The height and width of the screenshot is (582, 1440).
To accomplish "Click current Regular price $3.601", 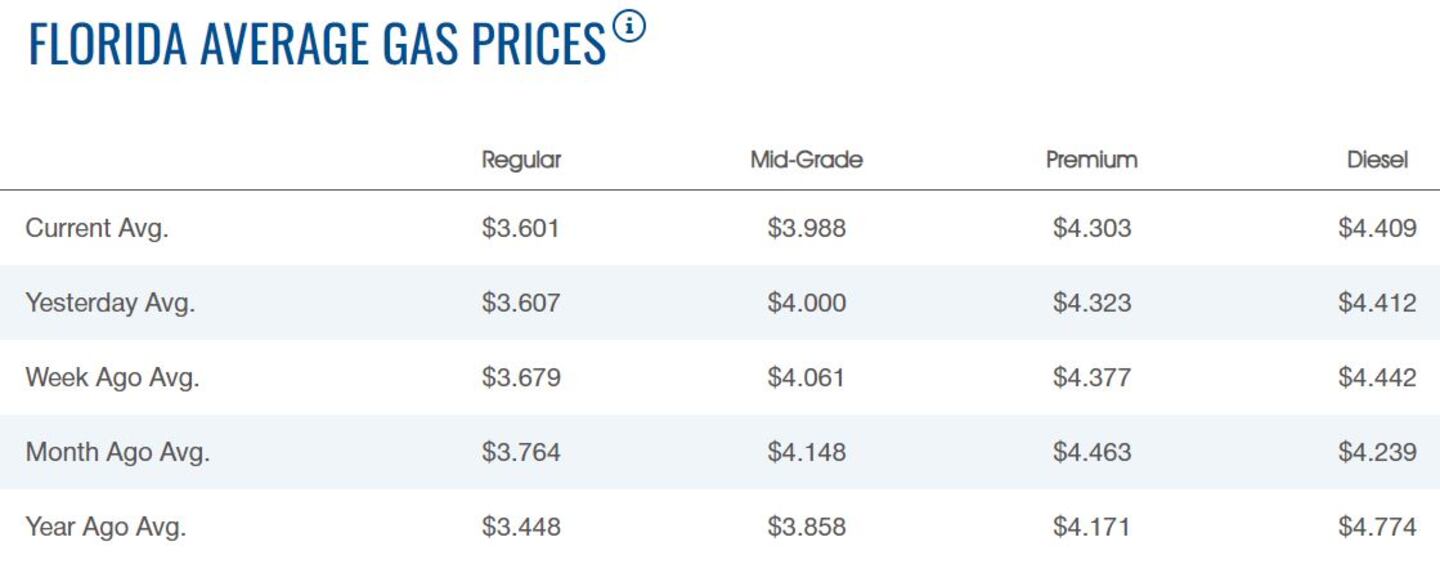I will click(x=520, y=228).
